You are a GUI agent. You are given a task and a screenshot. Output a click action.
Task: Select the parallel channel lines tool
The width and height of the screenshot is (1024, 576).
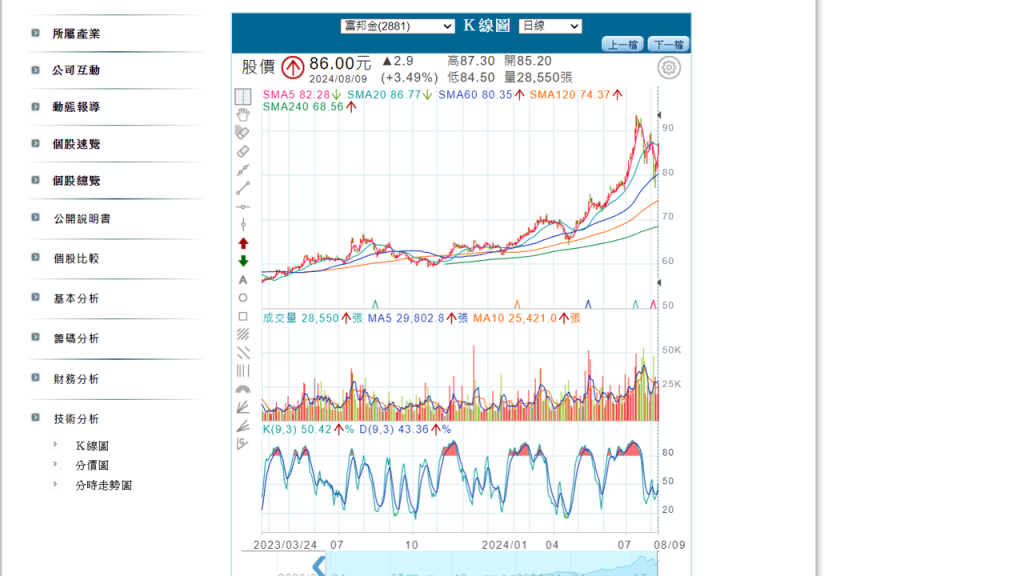pyautogui.click(x=243, y=353)
